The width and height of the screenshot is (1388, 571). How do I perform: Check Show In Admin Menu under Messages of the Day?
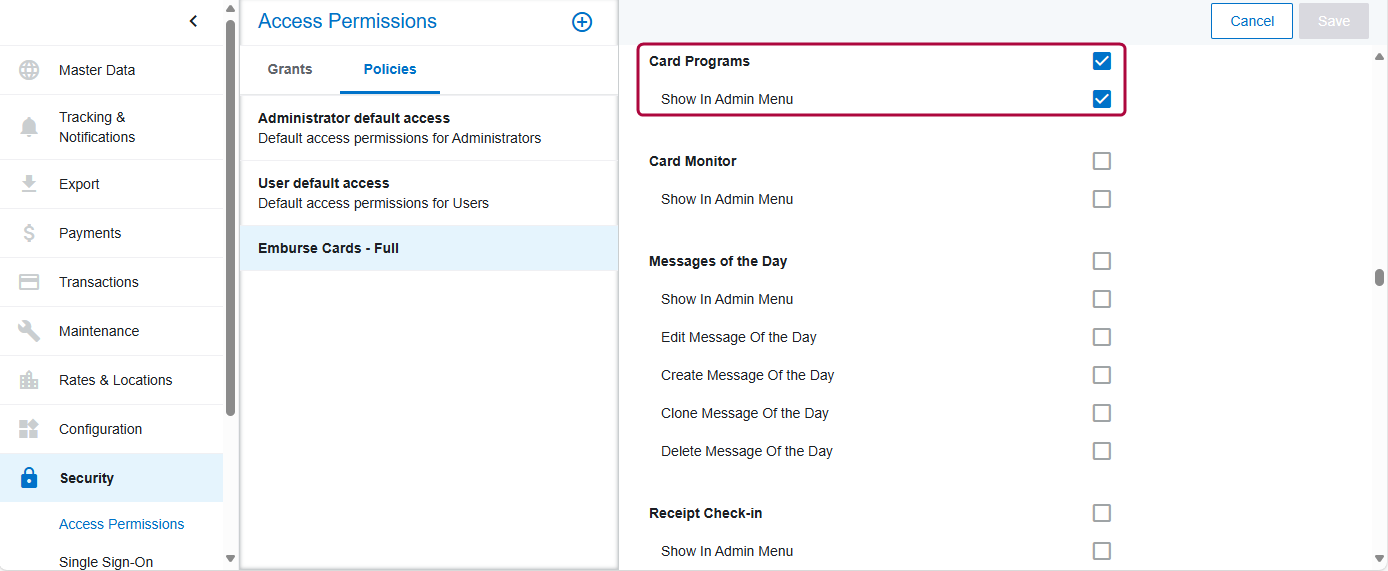coord(1102,299)
